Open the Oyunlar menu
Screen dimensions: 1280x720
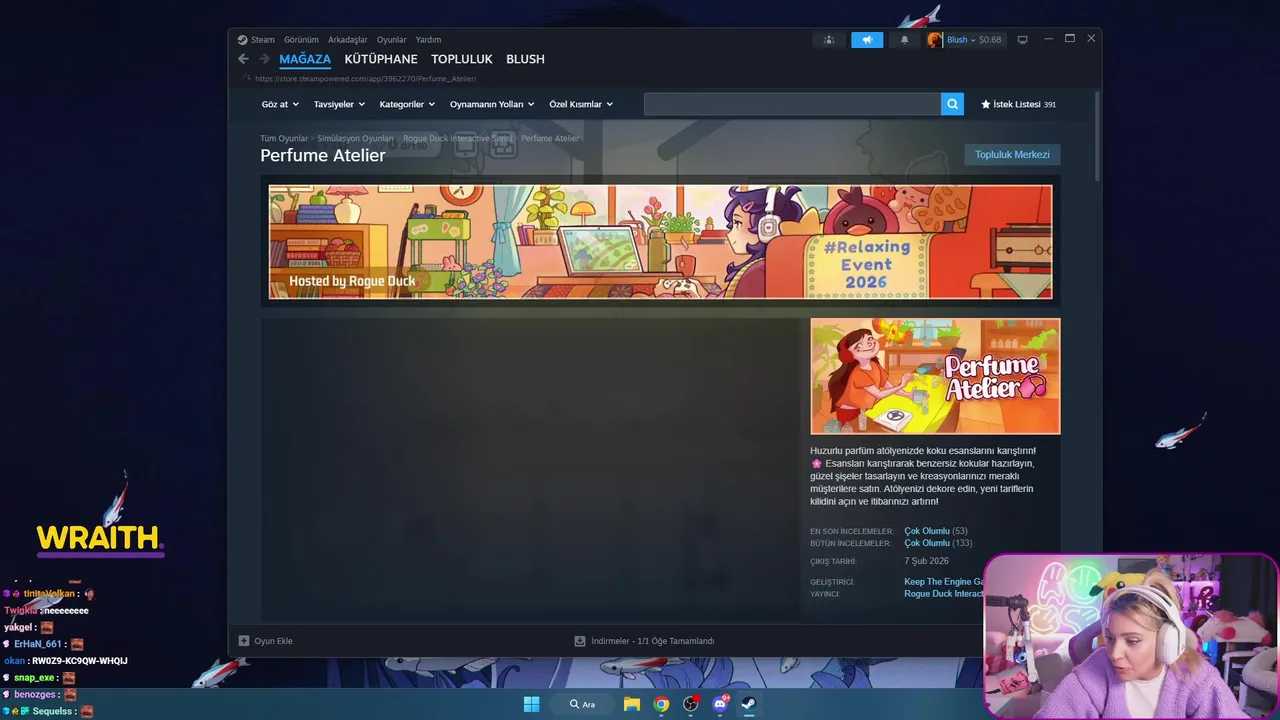(392, 40)
